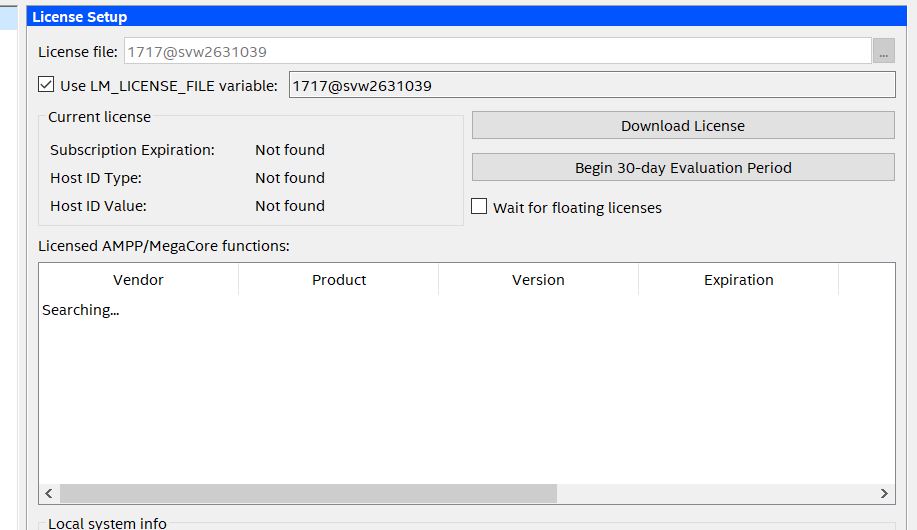Sort by the Vendor column header
This screenshot has height=530, width=917.
point(139,280)
